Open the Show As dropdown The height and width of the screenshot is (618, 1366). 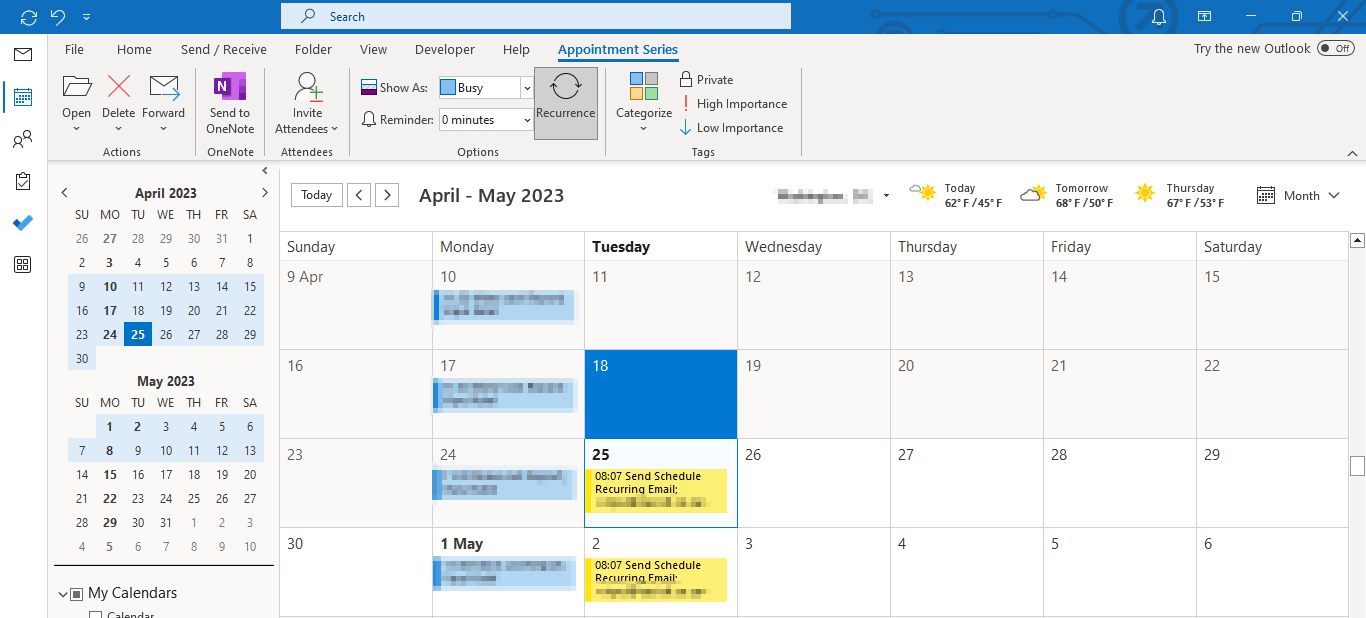click(x=528, y=87)
